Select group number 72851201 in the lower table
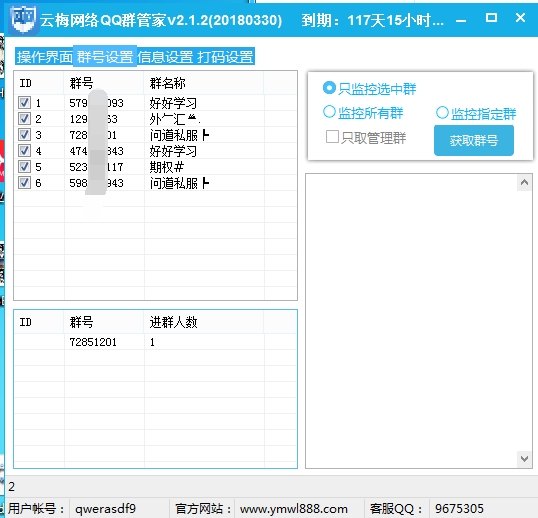Image resolution: width=538 pixels, height=518 pixels. [93, 342]
